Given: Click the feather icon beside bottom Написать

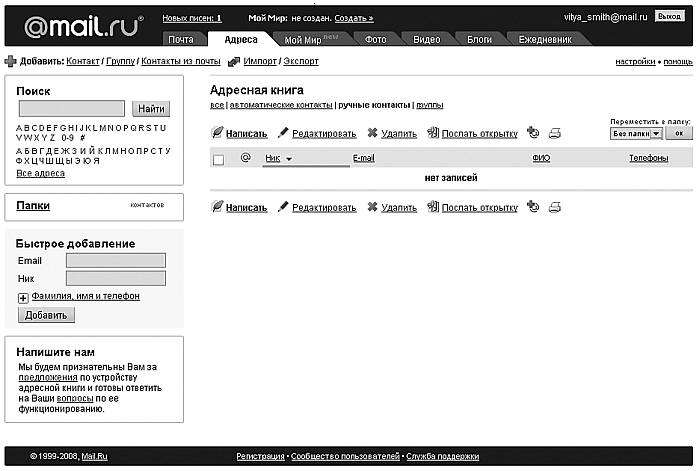Looking at the screenshot, I should point(217,207).
